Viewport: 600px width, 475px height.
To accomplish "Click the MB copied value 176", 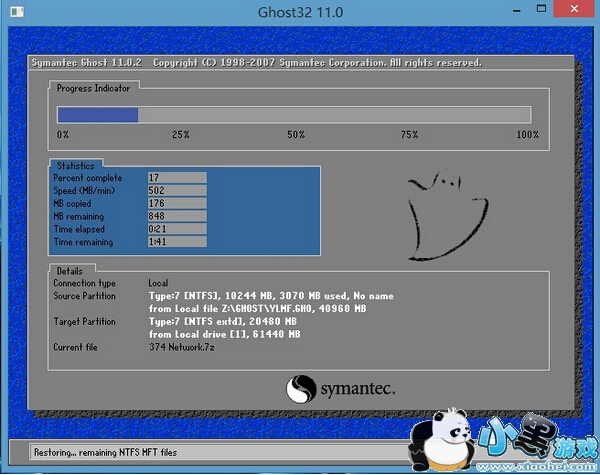I will tap(176, 203).
